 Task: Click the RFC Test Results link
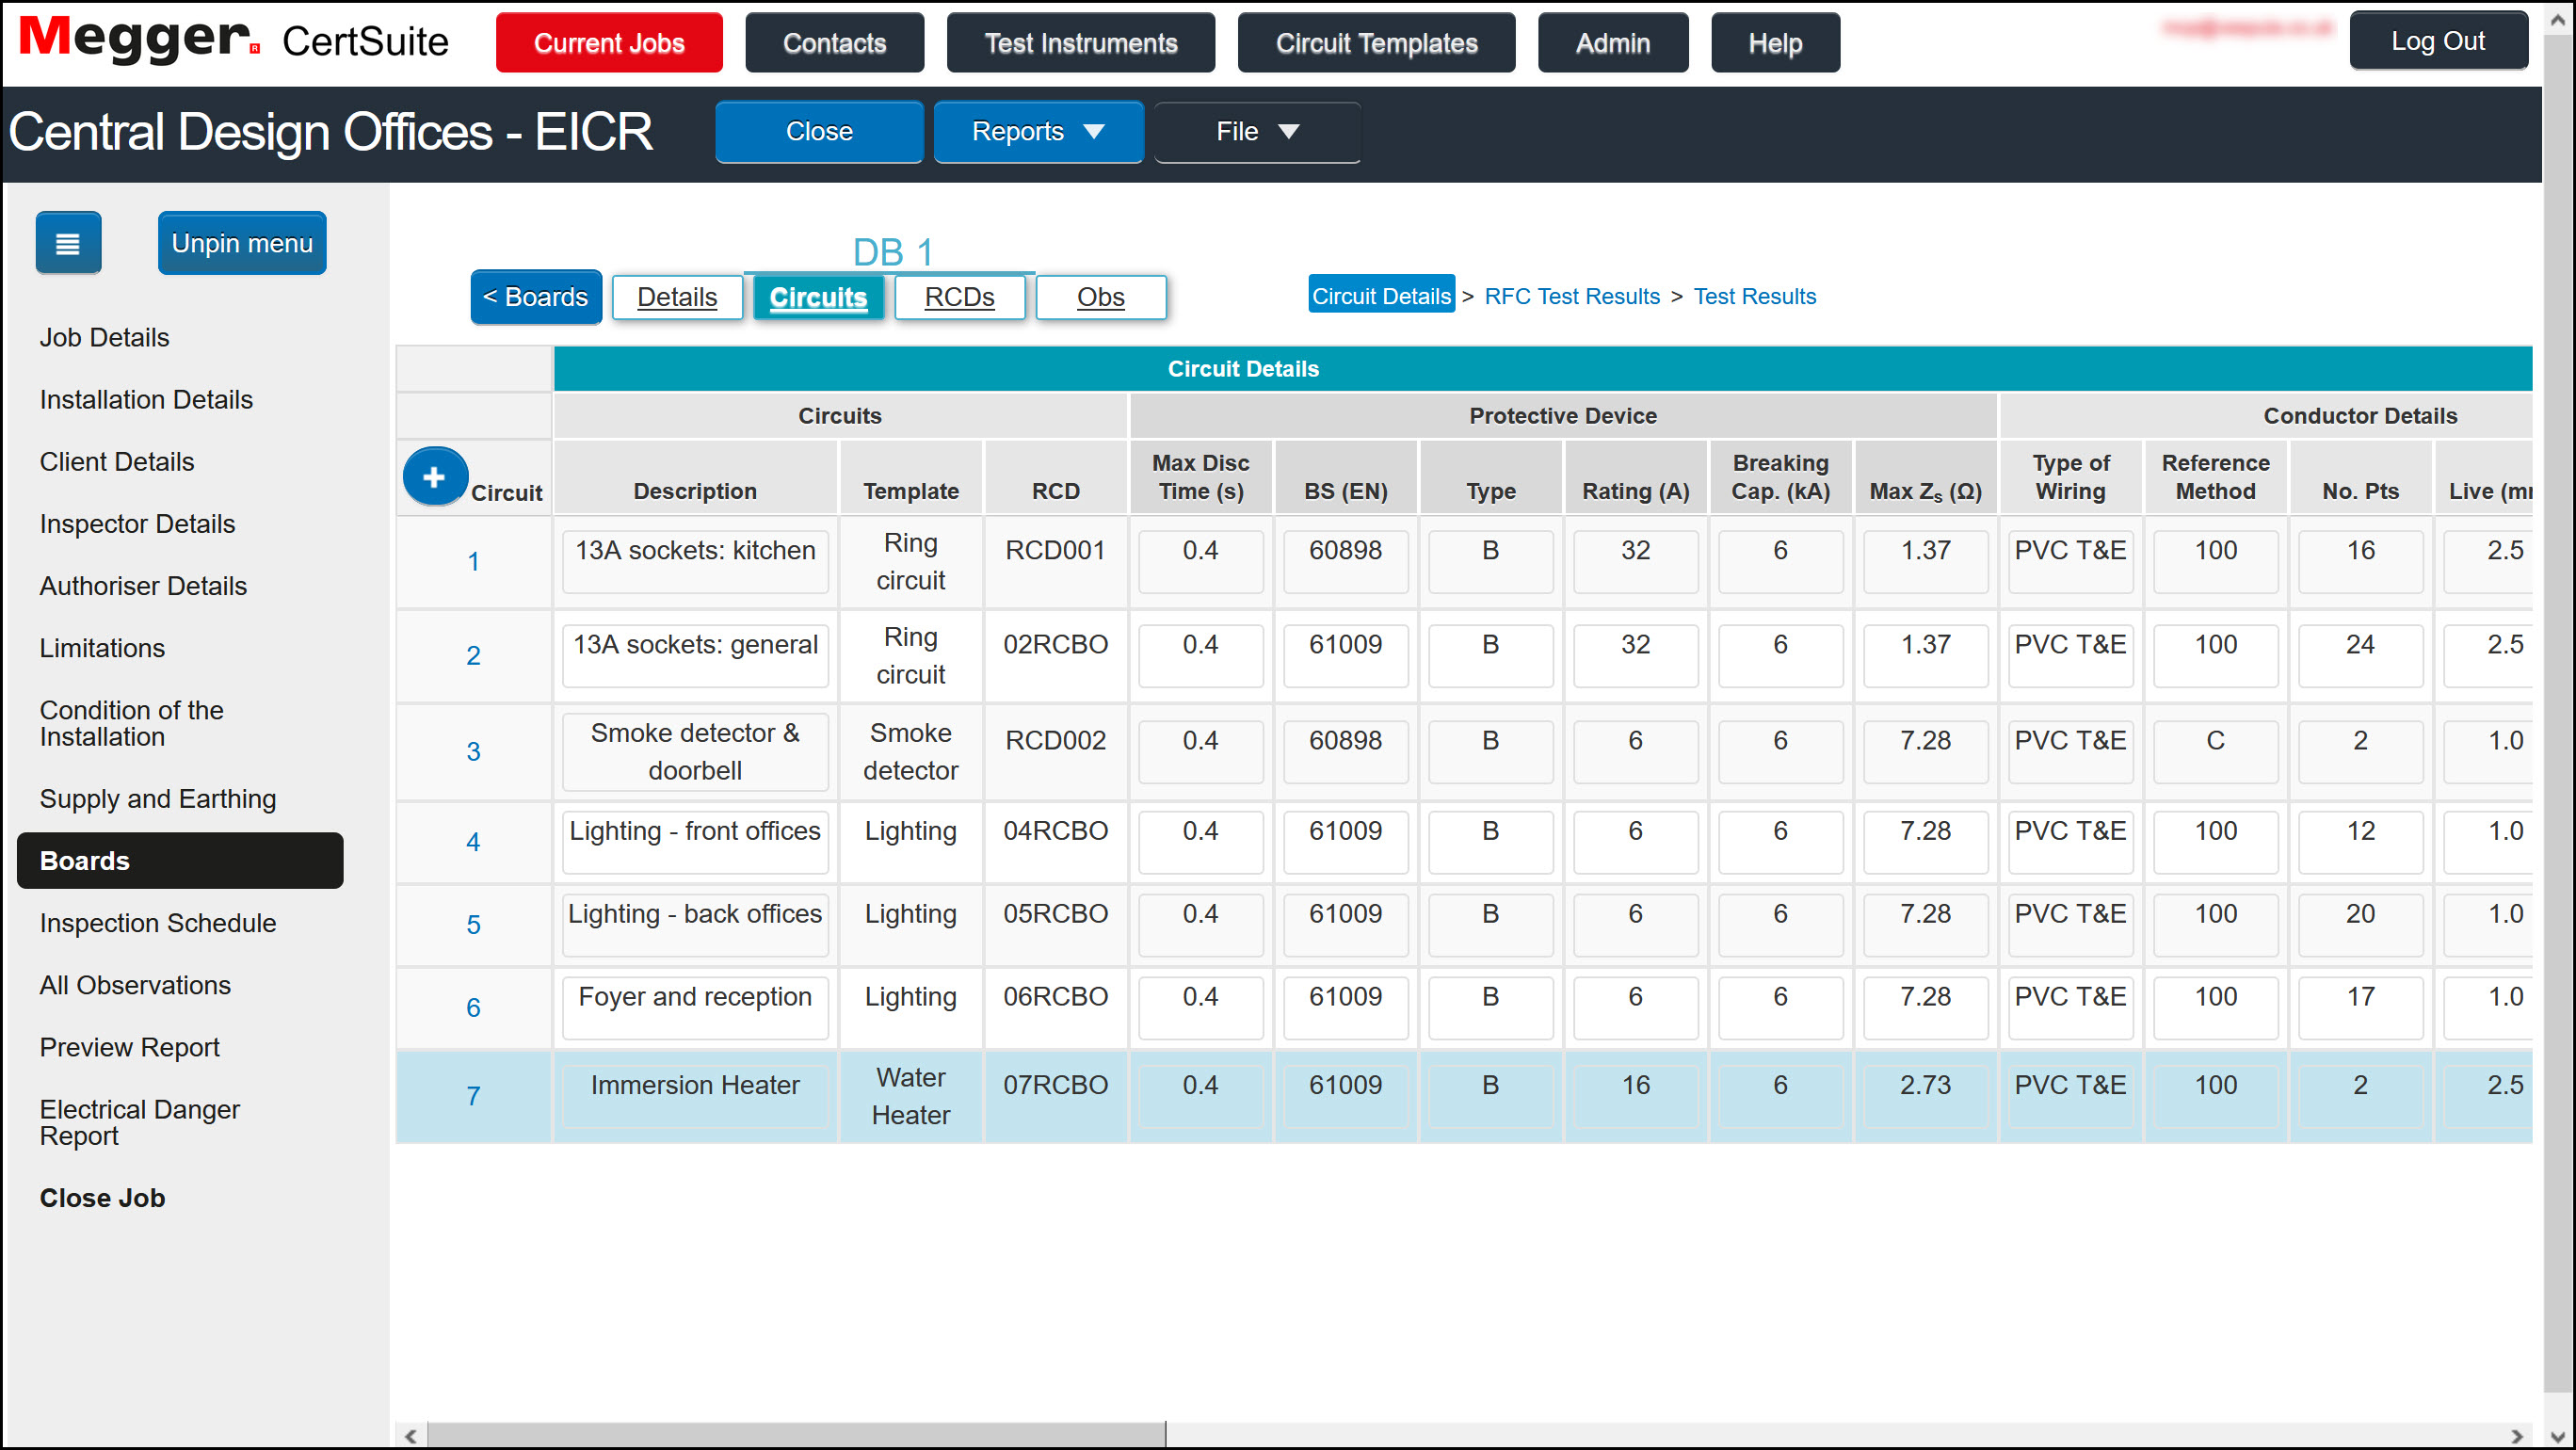(x=1570, y=296)
